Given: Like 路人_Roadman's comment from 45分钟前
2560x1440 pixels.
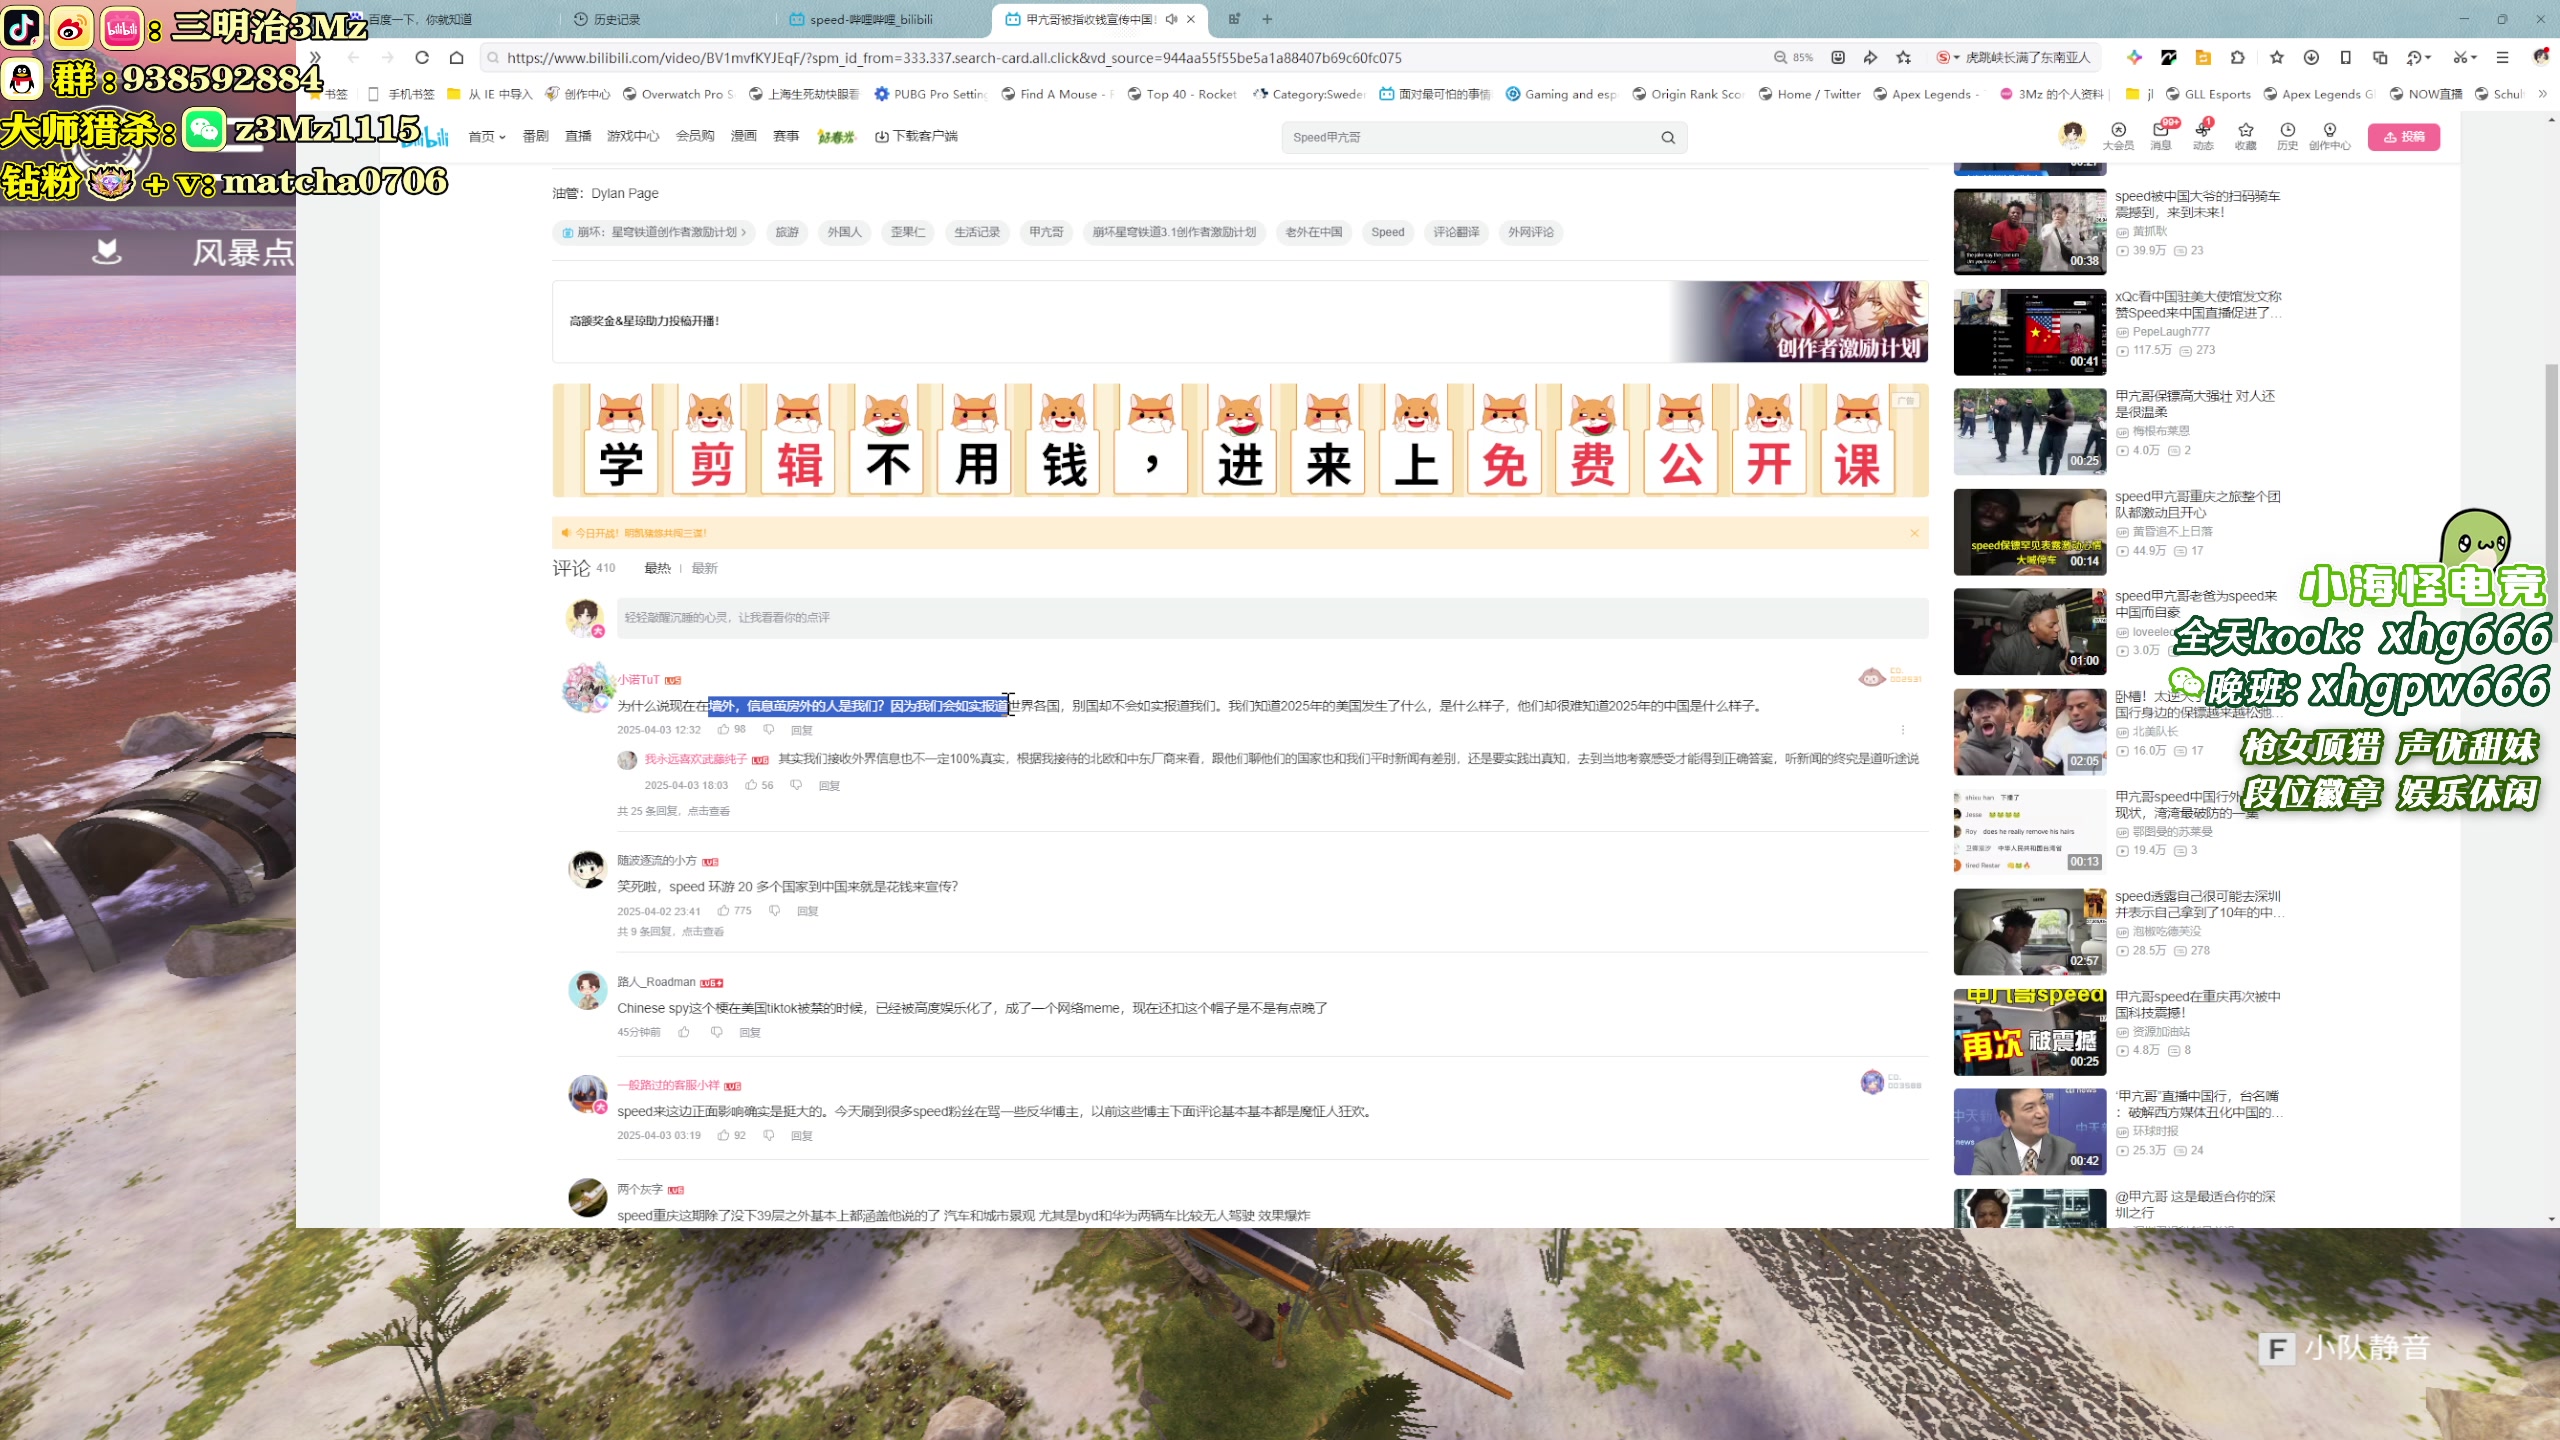Looking at the screenshot, I should coord(684,1032).
